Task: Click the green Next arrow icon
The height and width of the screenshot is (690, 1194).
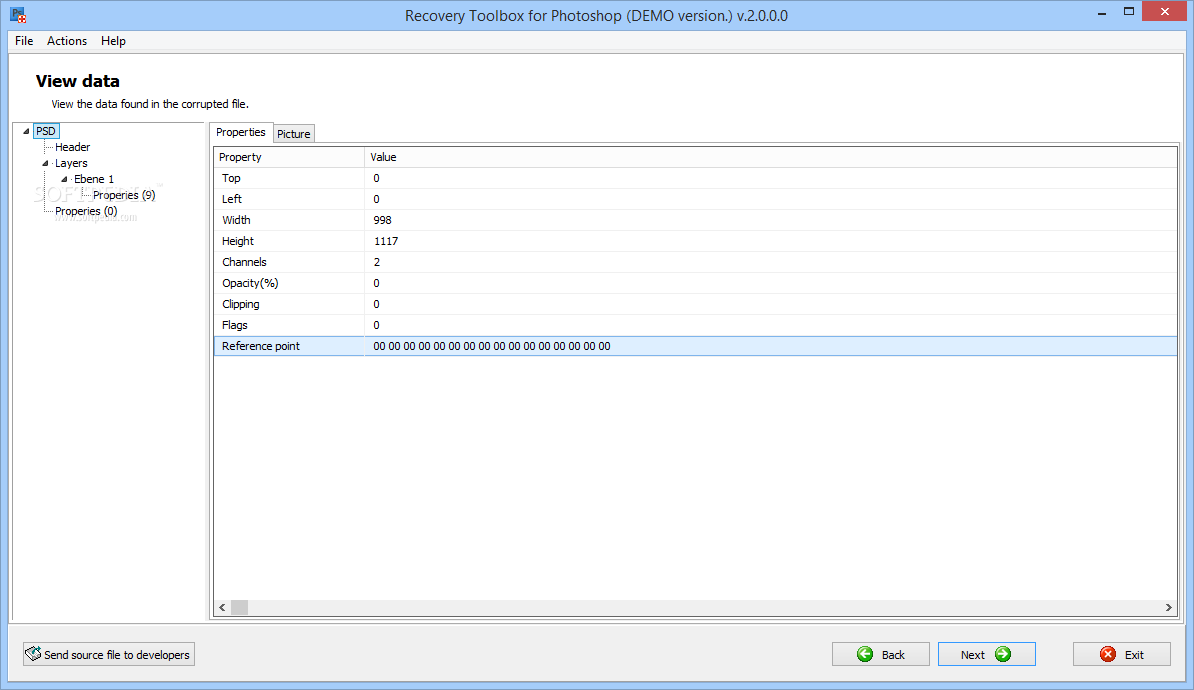Action: (x=1003, y=654)
